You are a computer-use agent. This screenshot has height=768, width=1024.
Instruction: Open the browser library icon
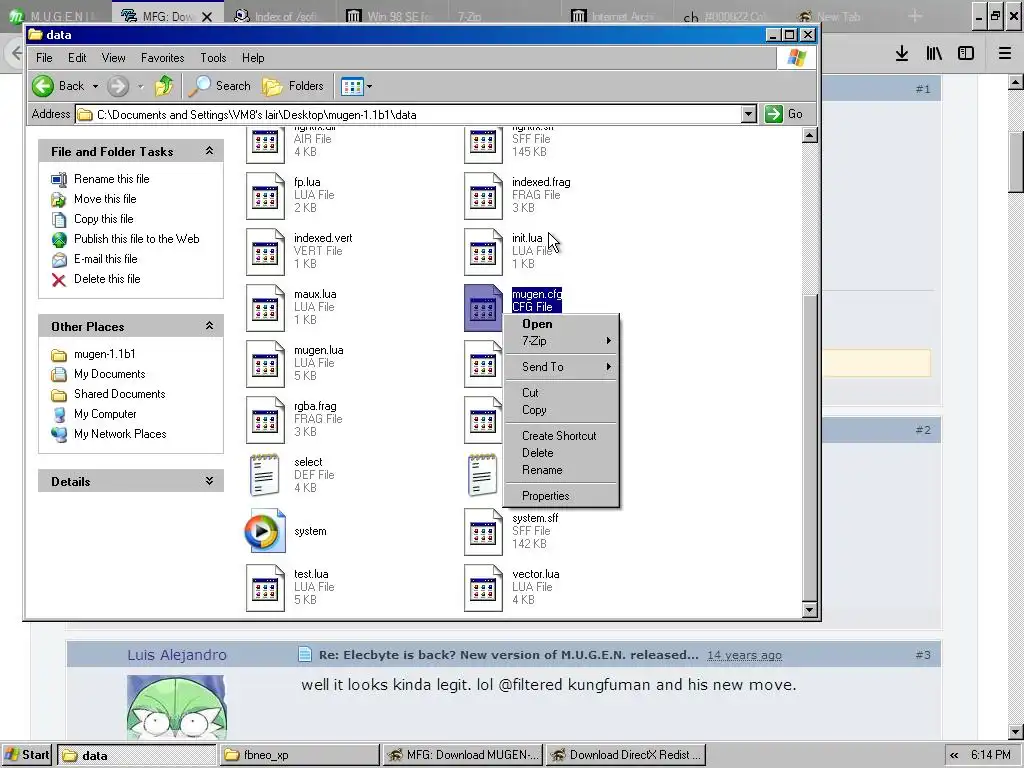point(934,53)
